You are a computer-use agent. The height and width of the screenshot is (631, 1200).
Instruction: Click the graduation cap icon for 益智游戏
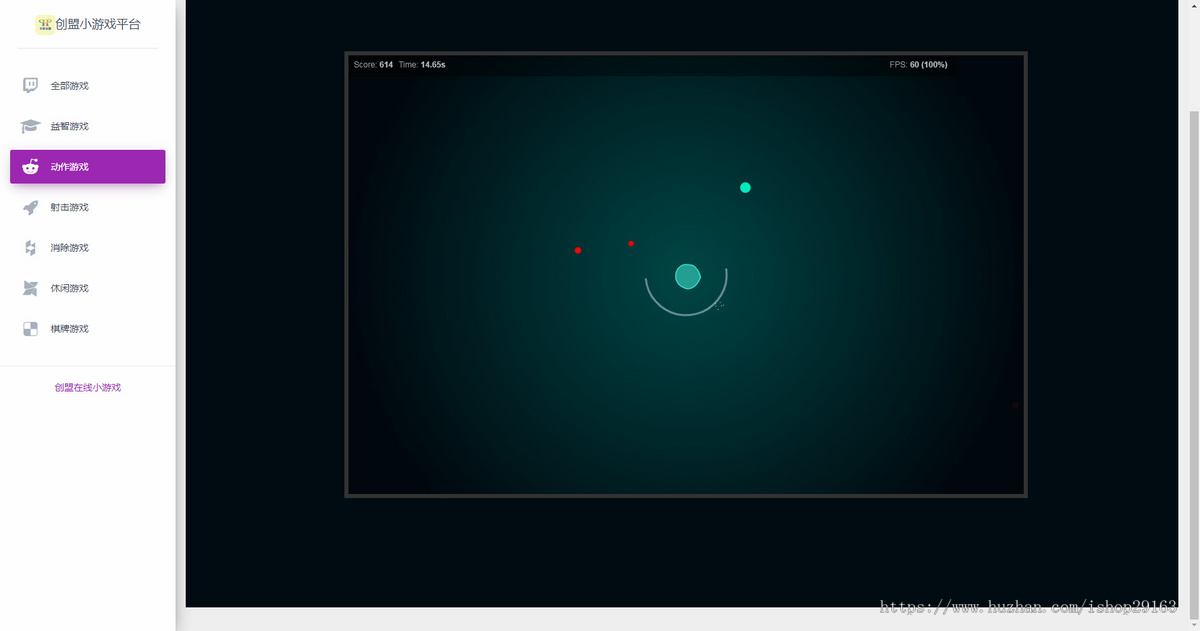tap(31, 126)
